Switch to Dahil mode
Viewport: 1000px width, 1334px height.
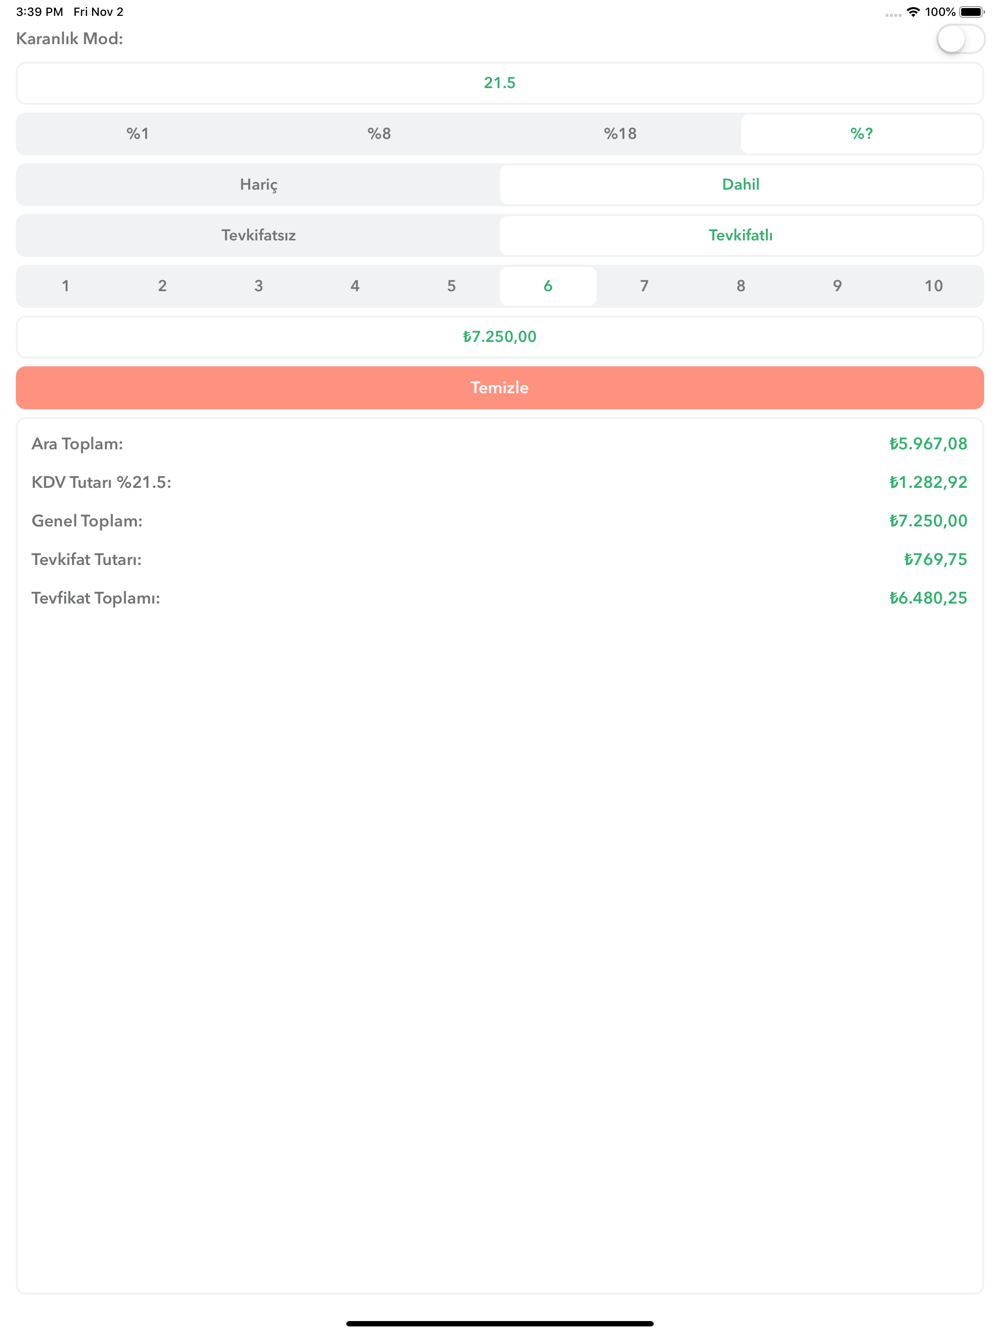click(x=741, y=185)
